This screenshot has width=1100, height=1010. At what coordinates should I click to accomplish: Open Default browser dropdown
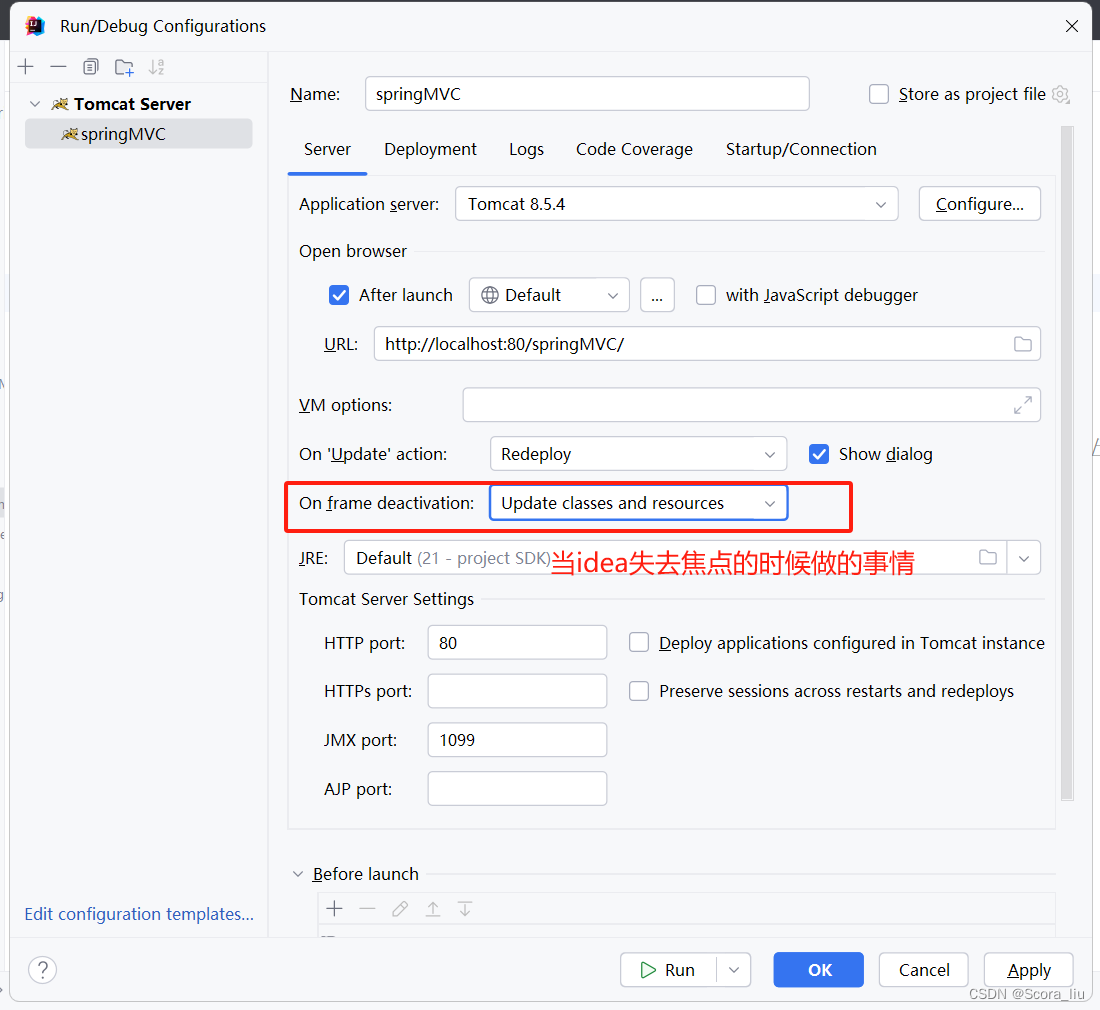(549, 295)
